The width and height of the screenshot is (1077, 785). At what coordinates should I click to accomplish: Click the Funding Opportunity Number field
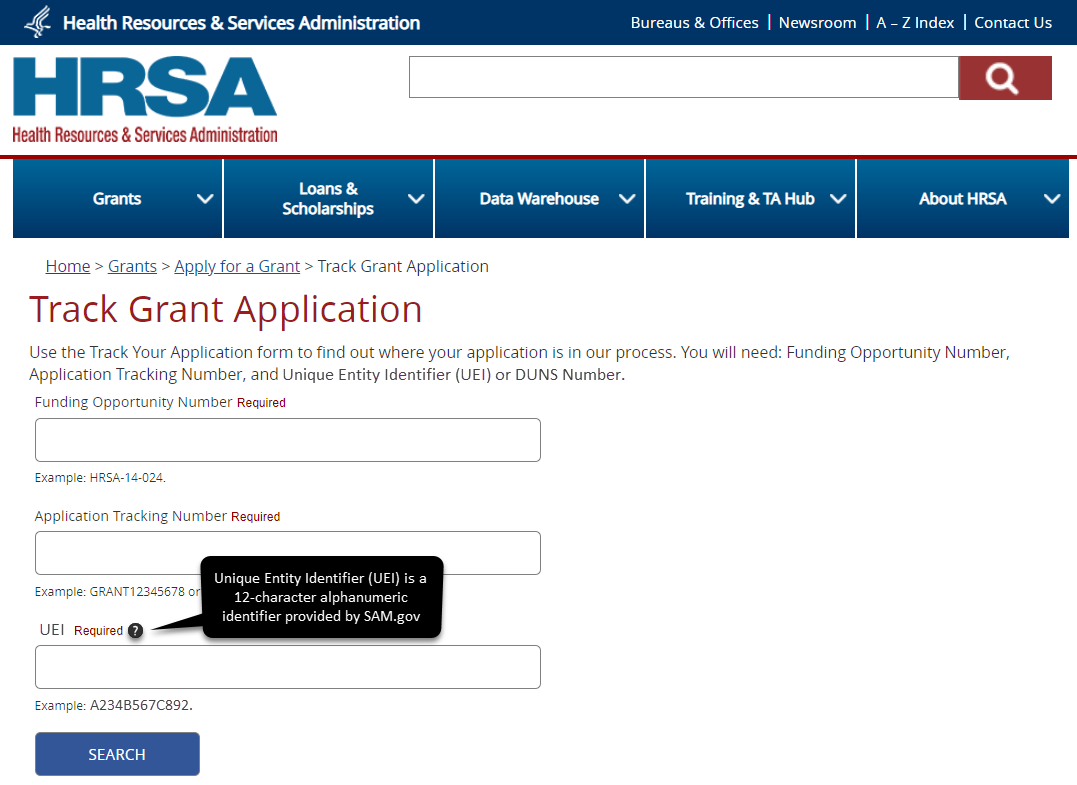click(x=288, y=440)
